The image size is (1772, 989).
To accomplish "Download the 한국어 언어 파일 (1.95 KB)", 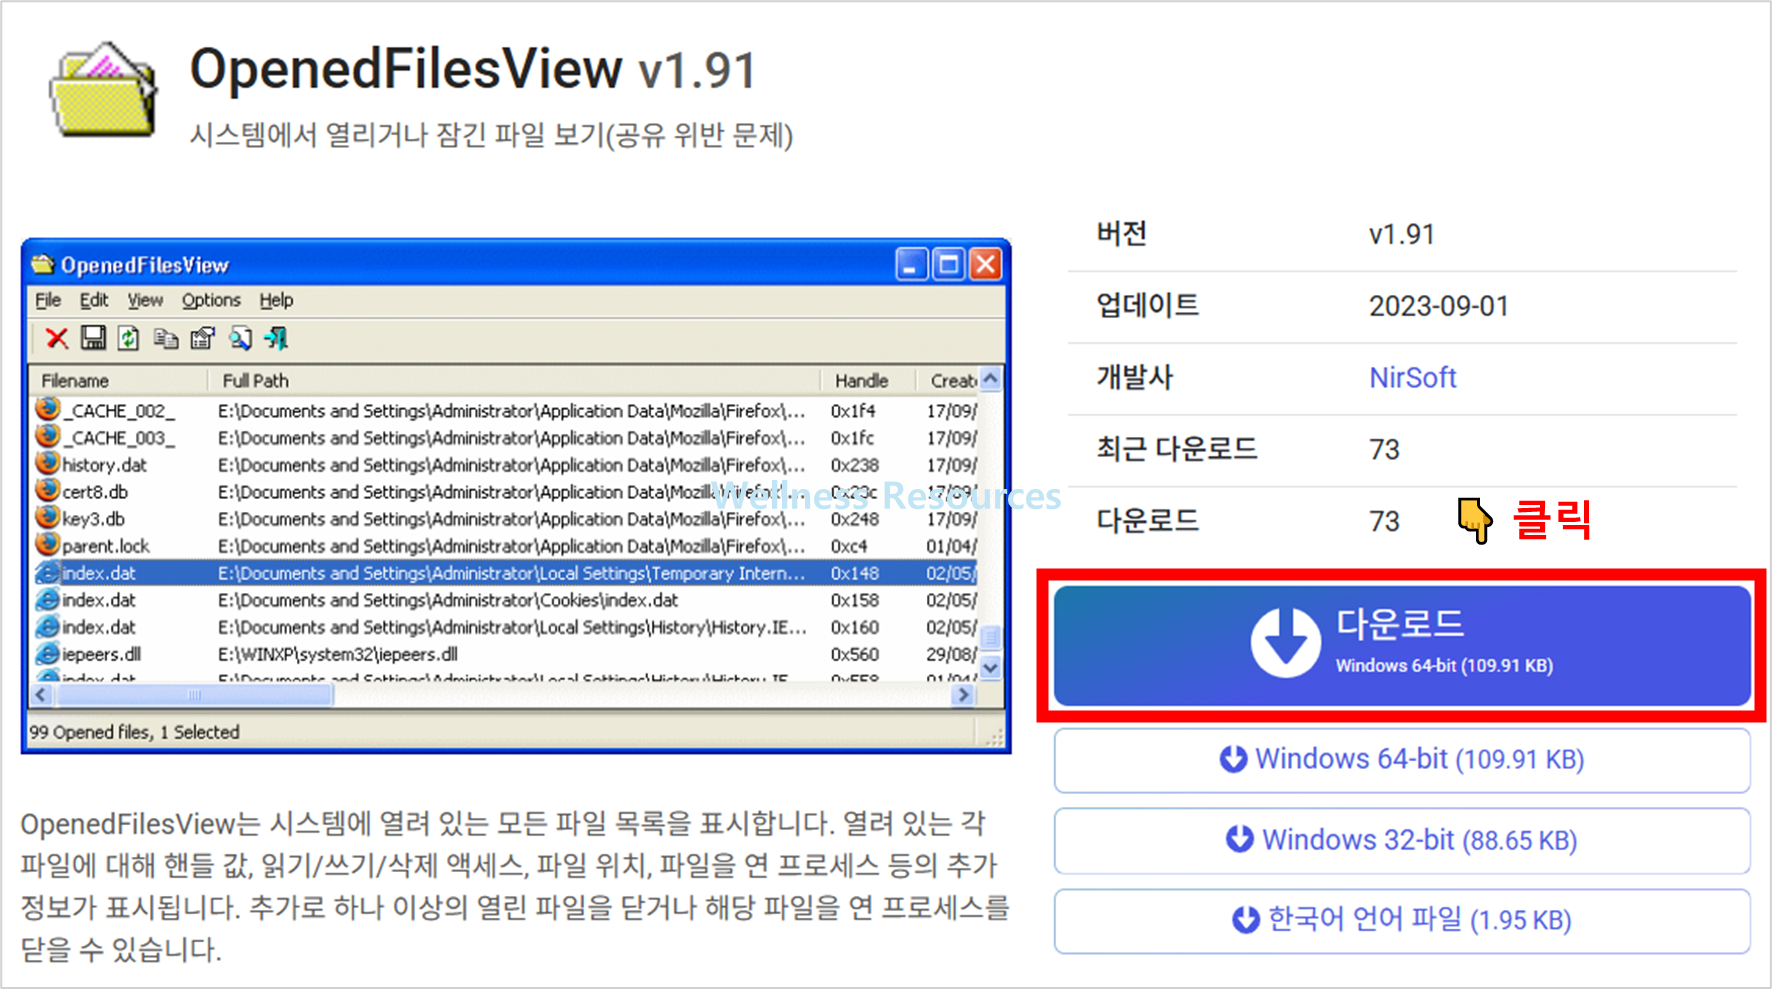I will point(1402,920).
